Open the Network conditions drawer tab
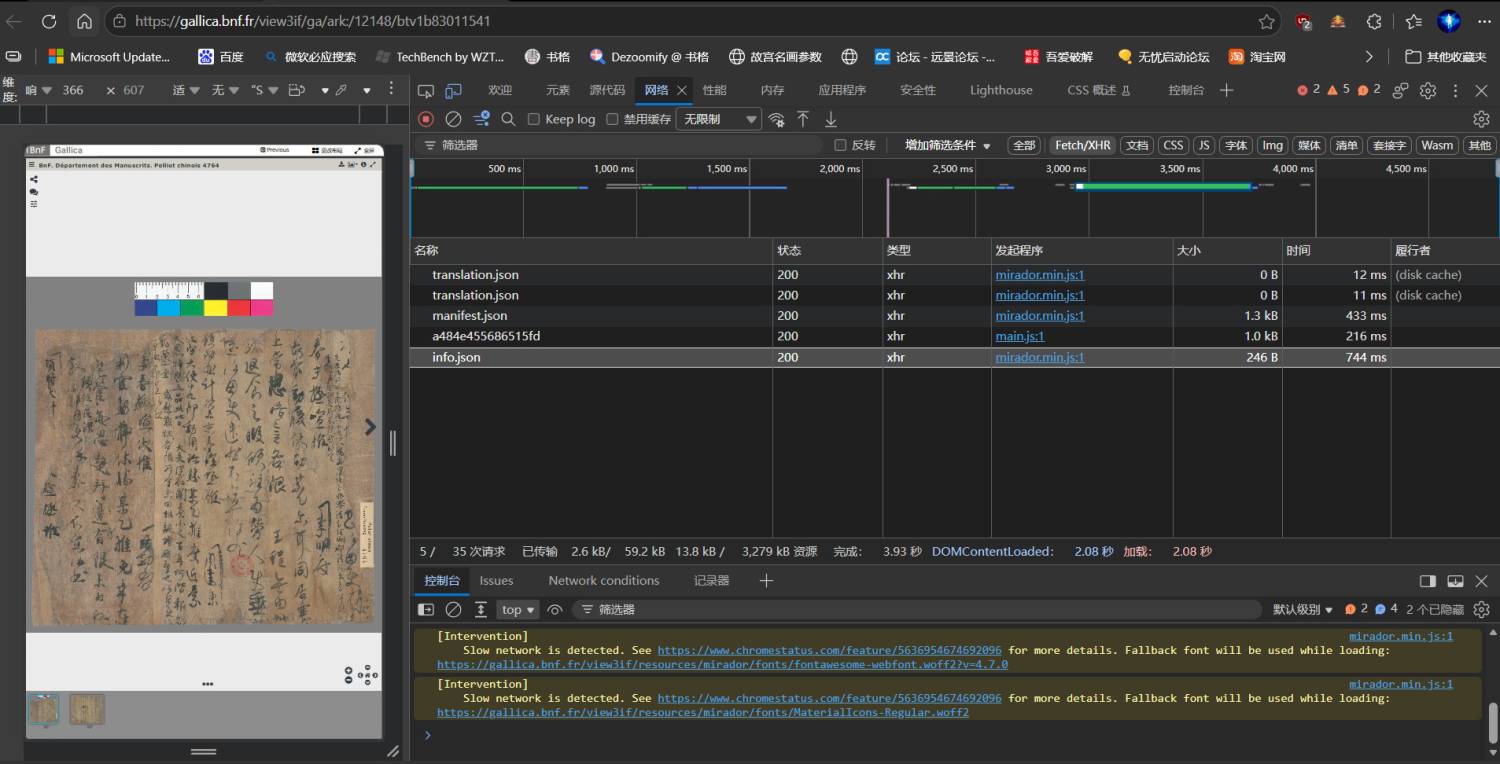The image size is (1500, 764). pos(604,580)
